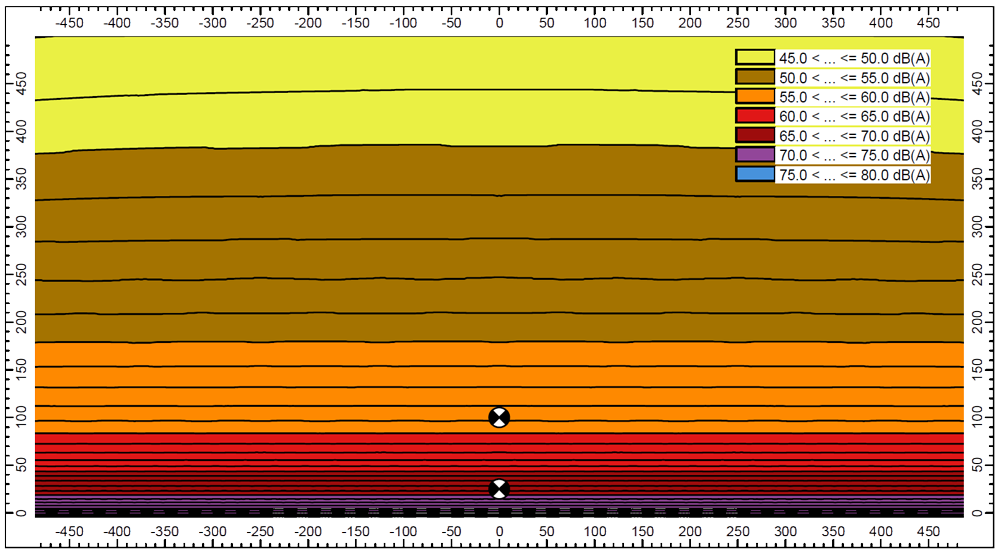Click the '75.0 < ... <= 80.0 dB(A)' legend label

tap(854, 174)
